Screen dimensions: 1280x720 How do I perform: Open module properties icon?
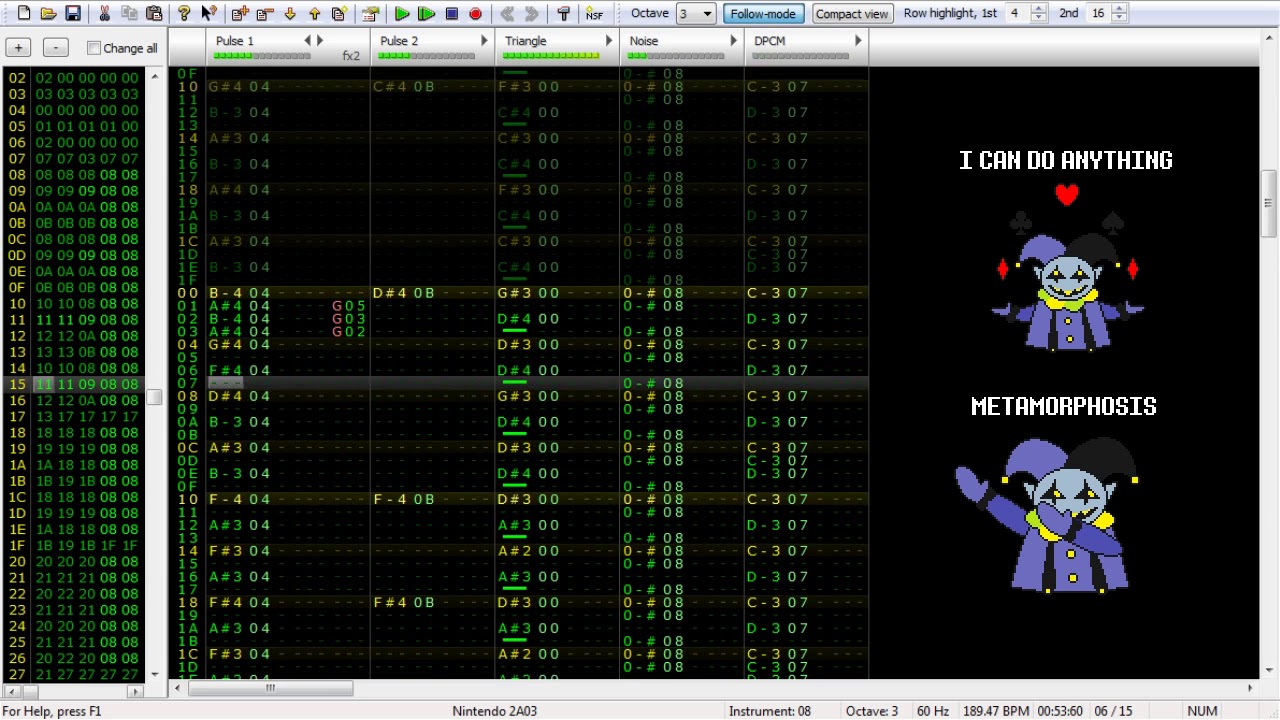coord(370,14)
